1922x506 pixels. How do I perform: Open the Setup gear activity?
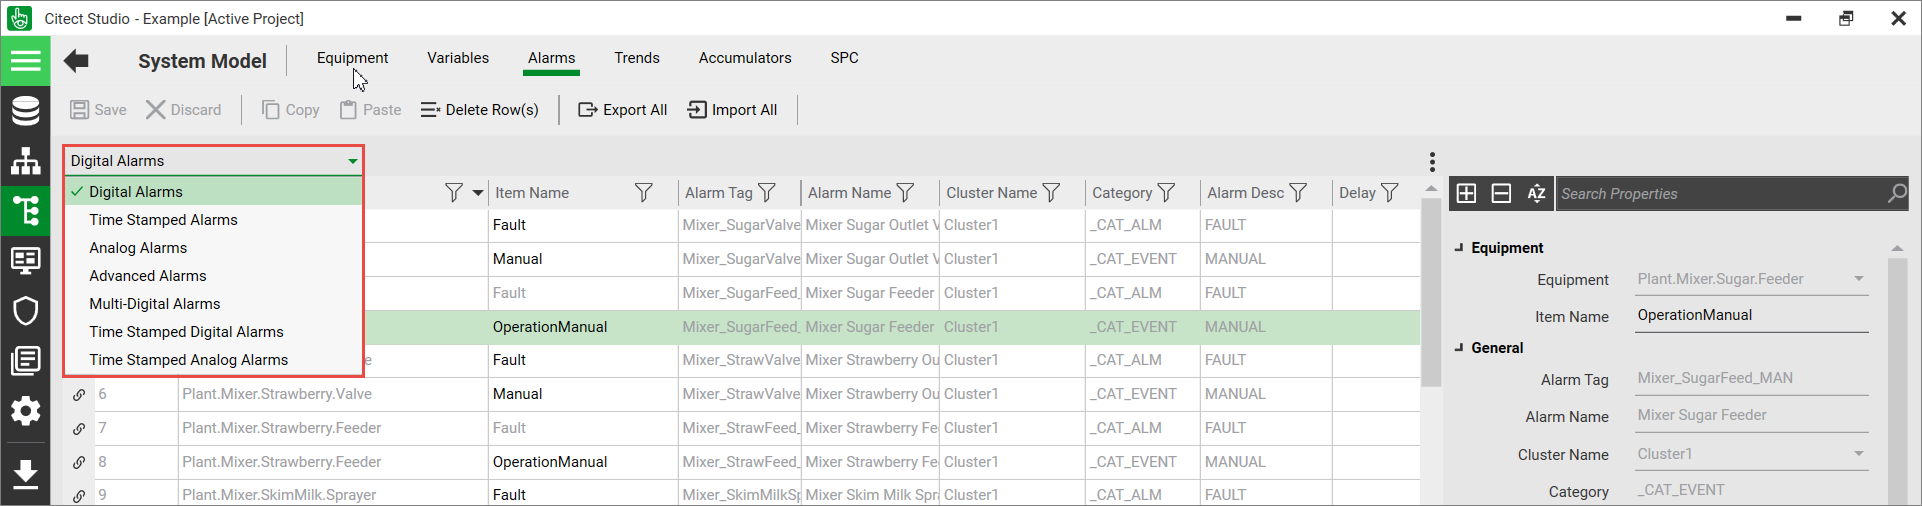pos(25,411)
